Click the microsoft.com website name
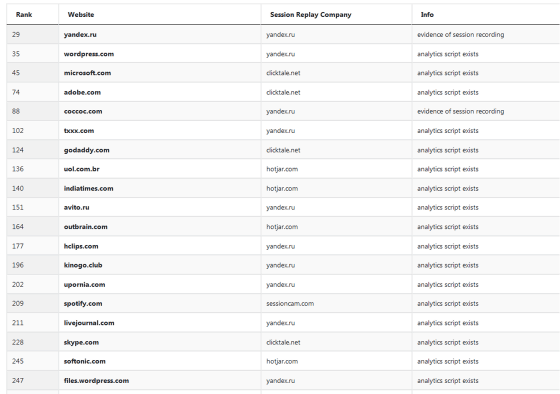560x394 pixels. click(87, 73)
